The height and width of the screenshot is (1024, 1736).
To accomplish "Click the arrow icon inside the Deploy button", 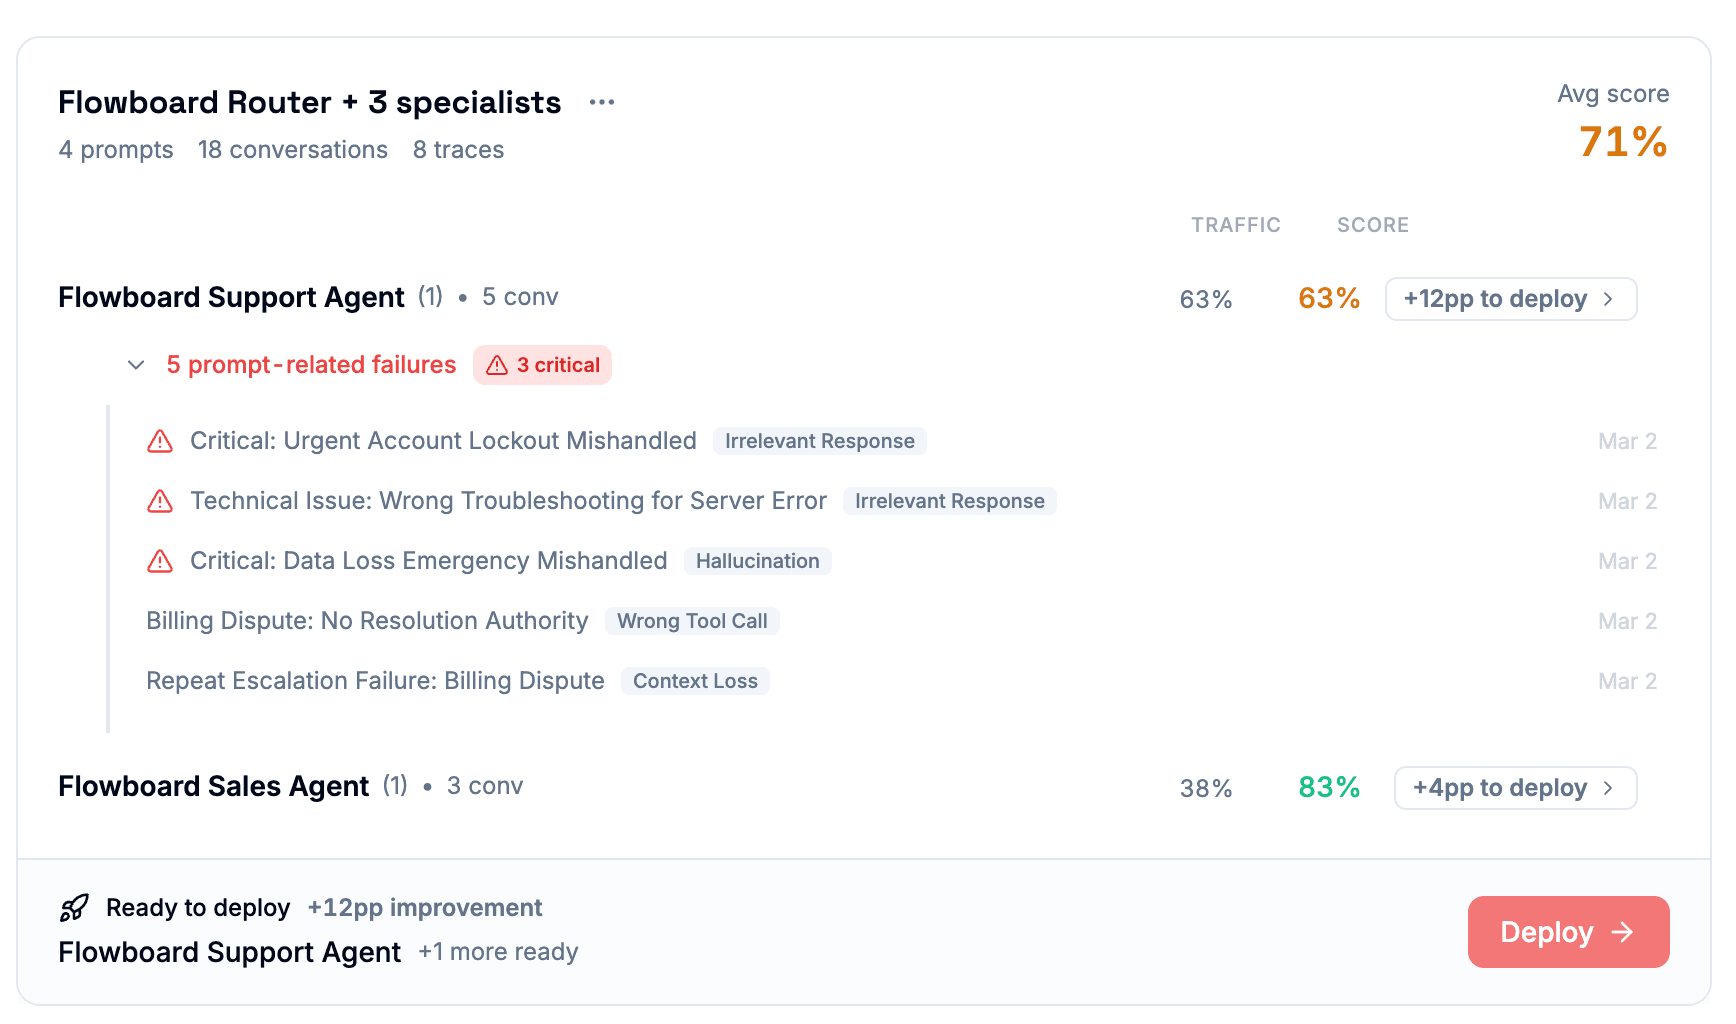I will (1623, 932).
